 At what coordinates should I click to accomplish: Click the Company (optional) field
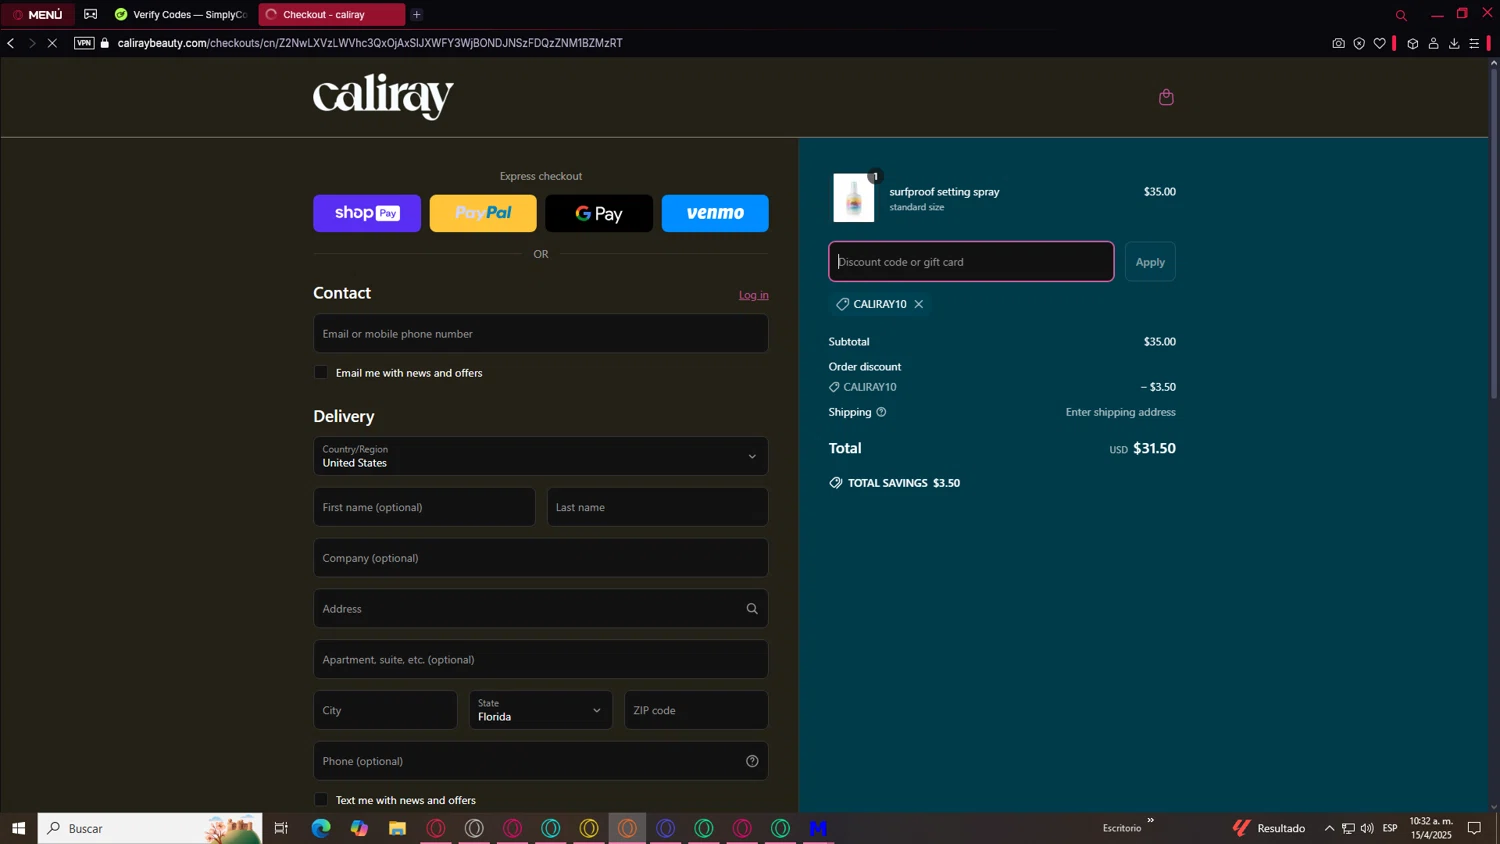(541, 558)
